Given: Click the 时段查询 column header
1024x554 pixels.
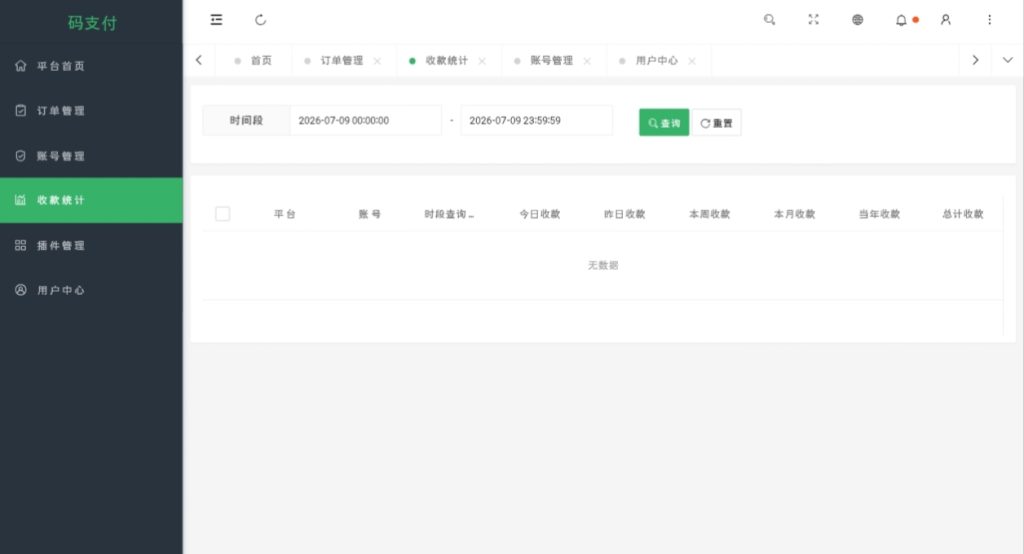Looking at the screenshot, I should click(x=449, y=214).
